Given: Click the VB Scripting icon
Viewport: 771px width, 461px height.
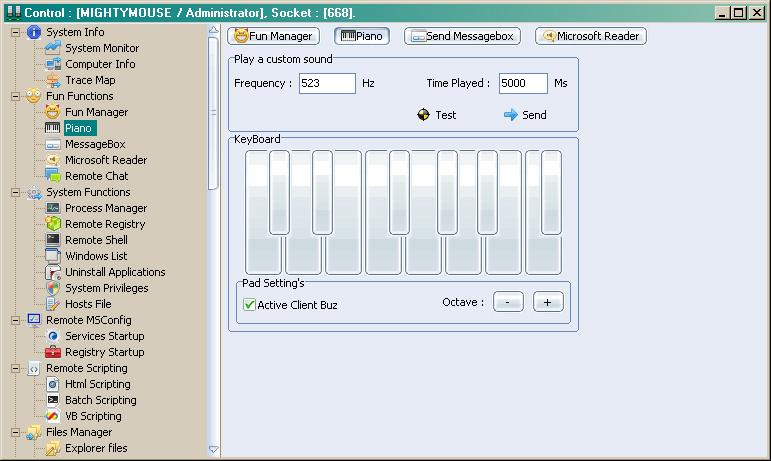Looking at the screenshot, I should [53, 416].
